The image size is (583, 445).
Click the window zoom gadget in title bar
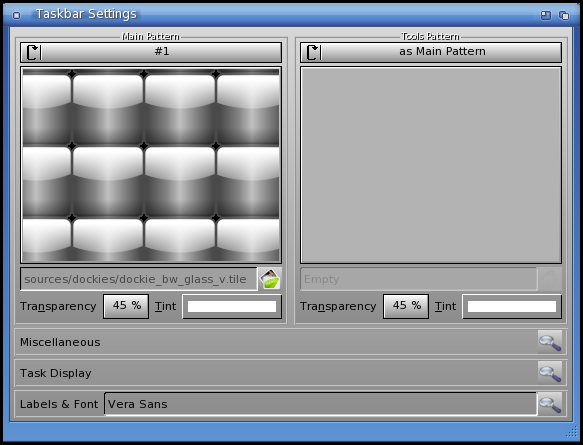point(545,15)
